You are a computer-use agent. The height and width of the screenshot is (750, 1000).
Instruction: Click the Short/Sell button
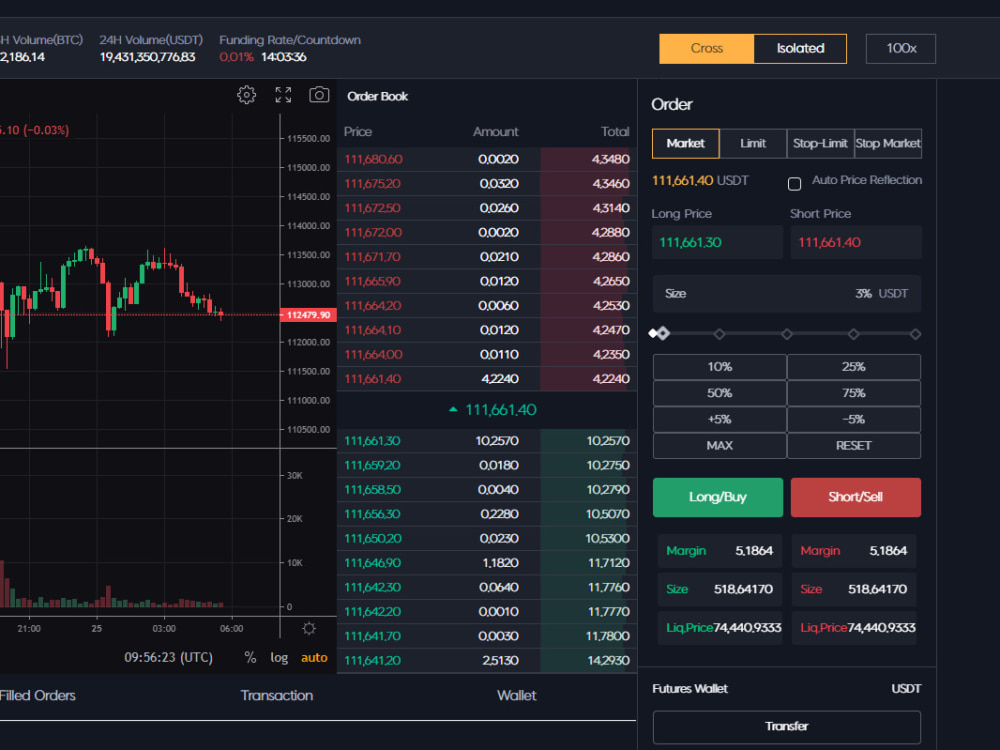click(x=856, y=497)
